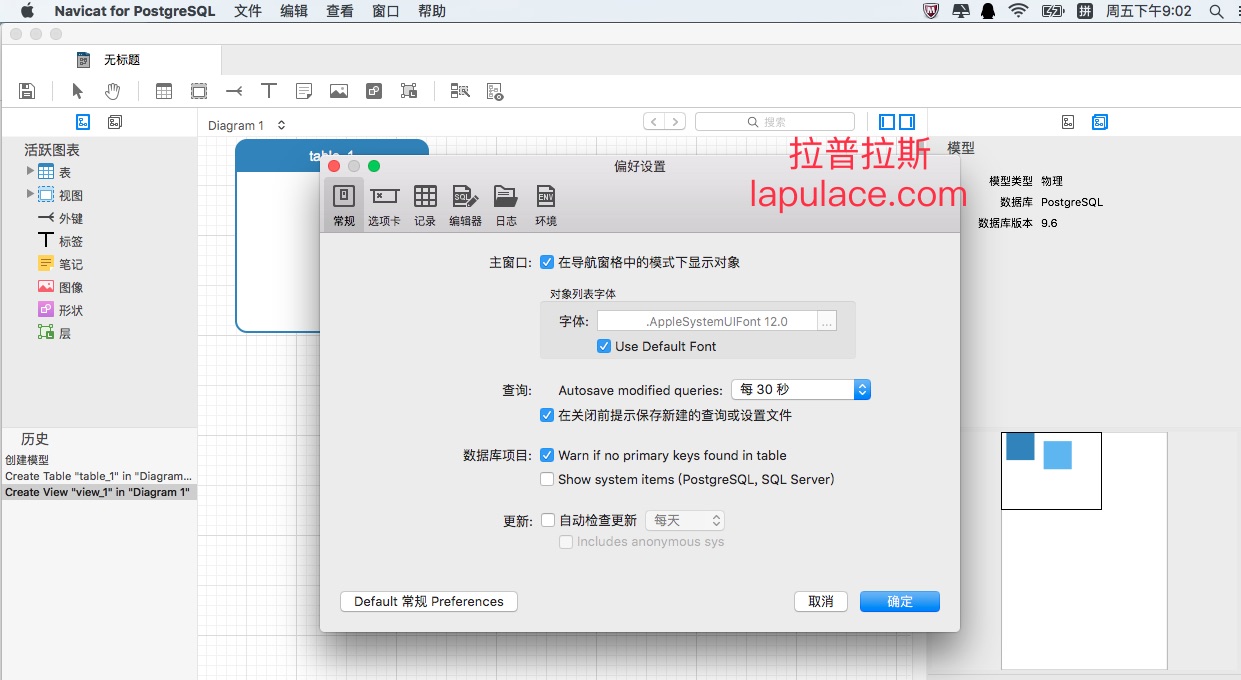
Task: Click the battery status icon
Action: pyautogui.click(x=1052, y=11)
